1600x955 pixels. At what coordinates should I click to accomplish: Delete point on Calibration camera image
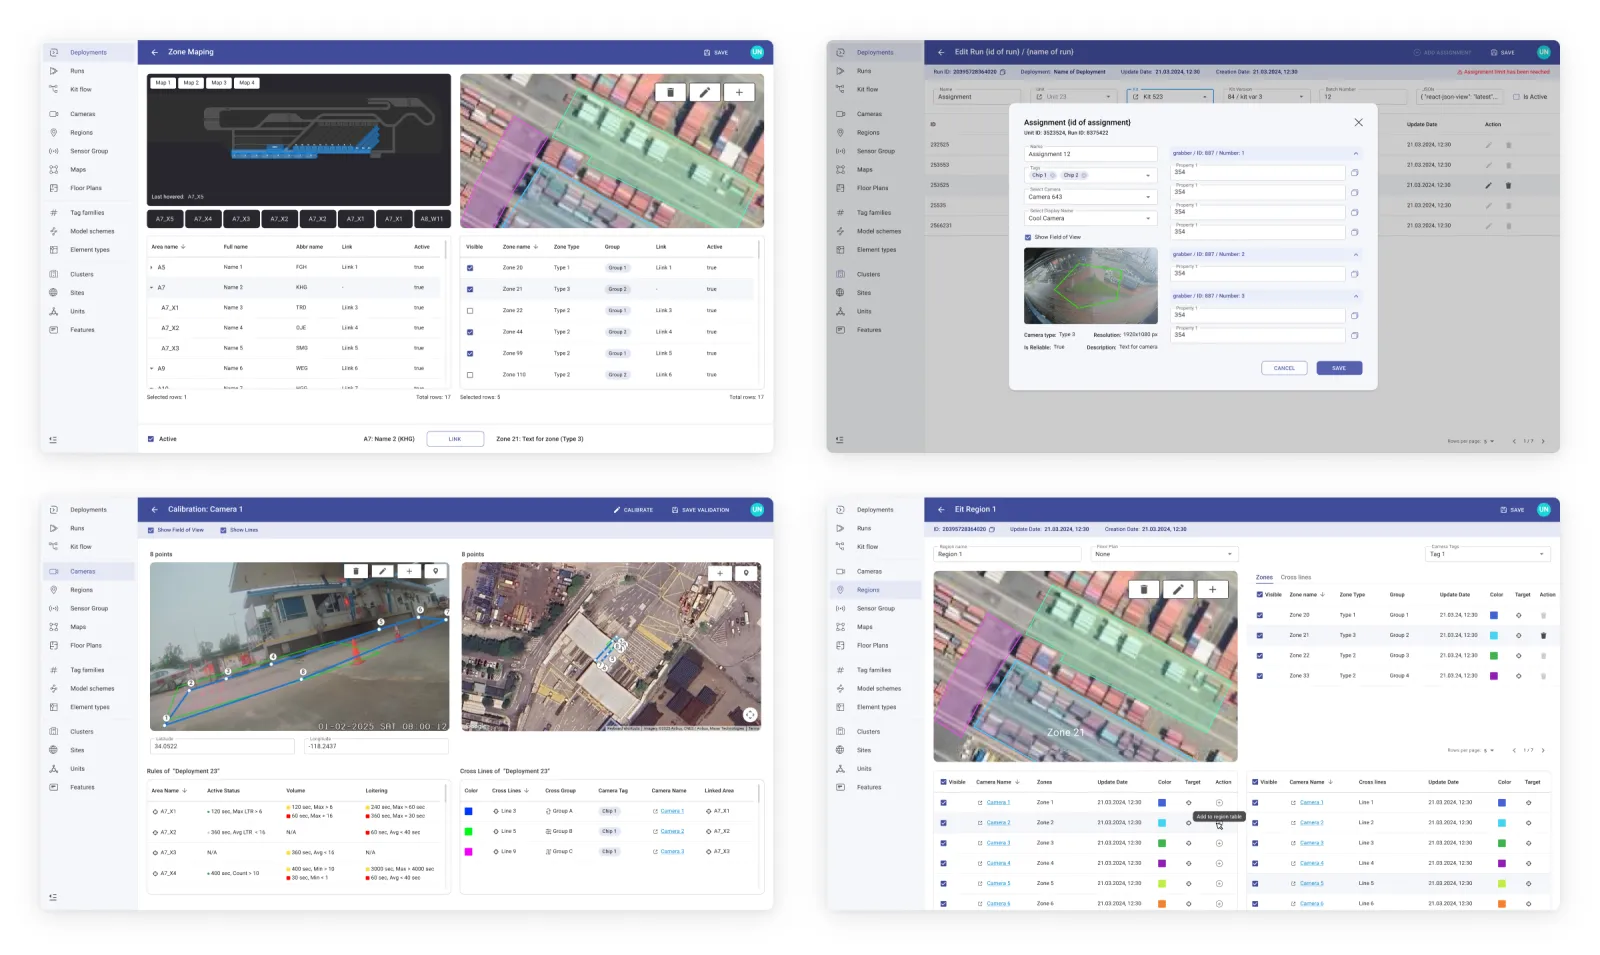[x=356, y=571]
